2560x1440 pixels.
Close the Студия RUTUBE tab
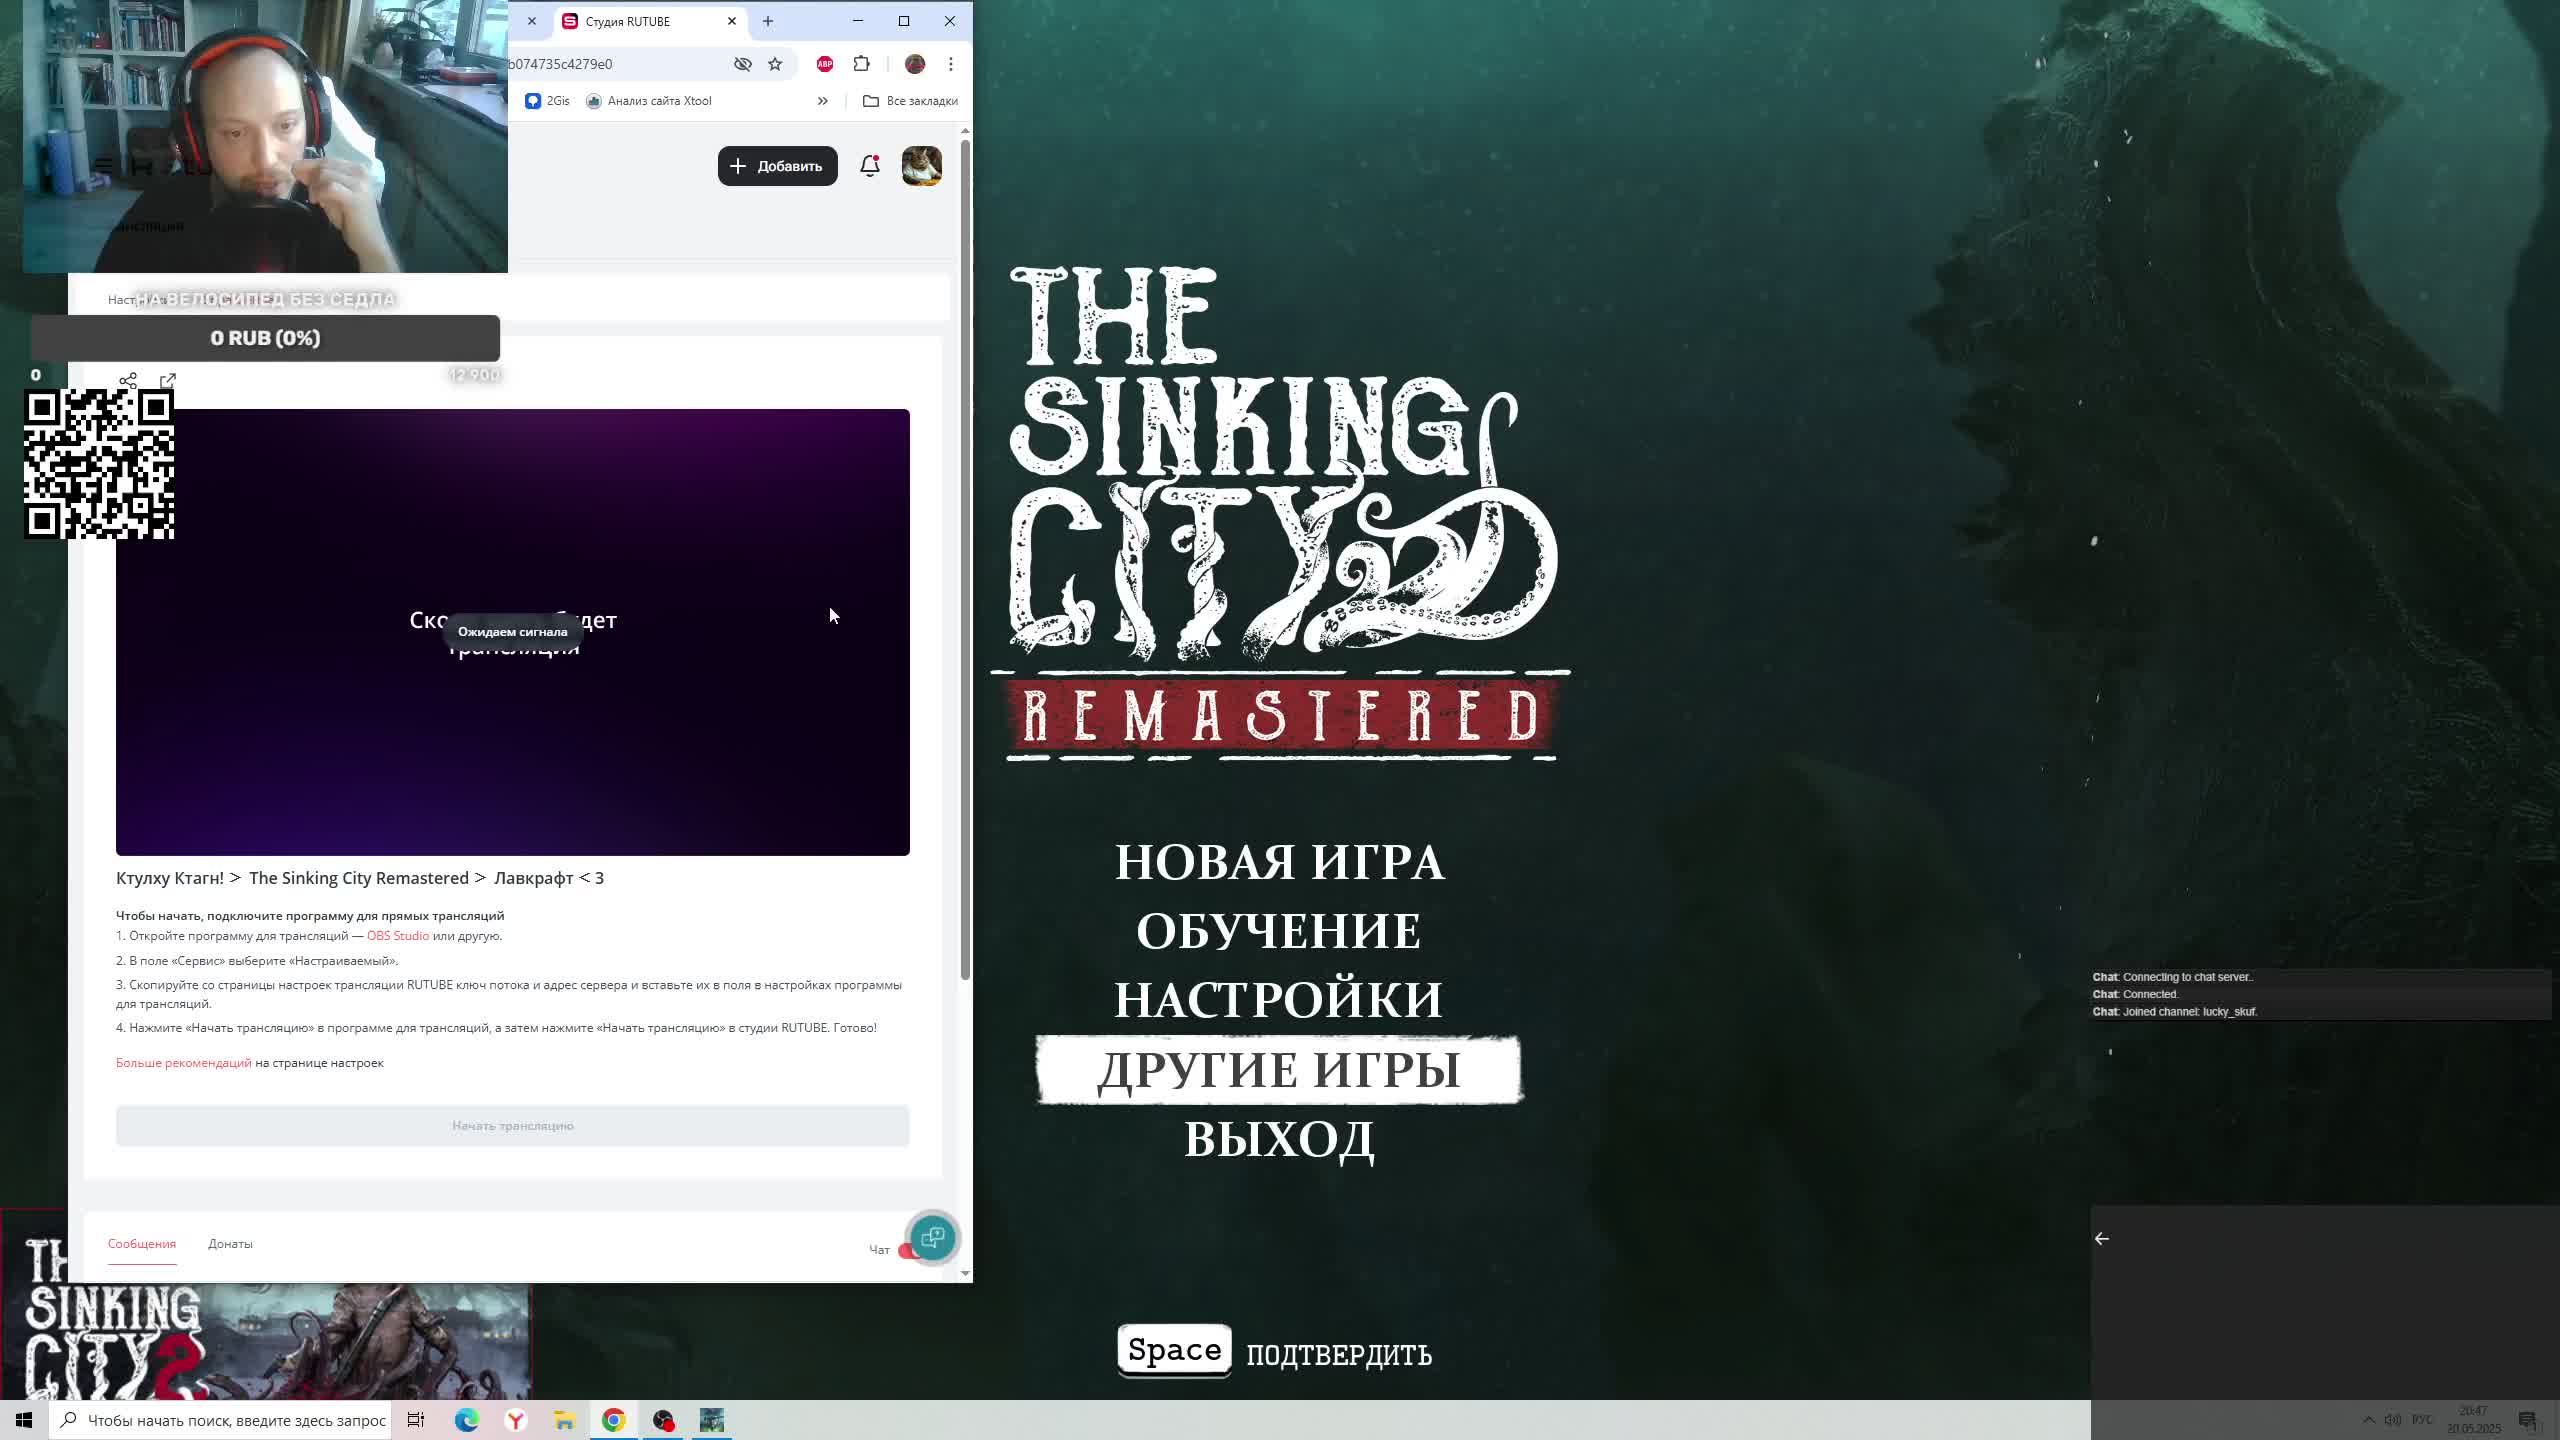click(x=732, y=21)
